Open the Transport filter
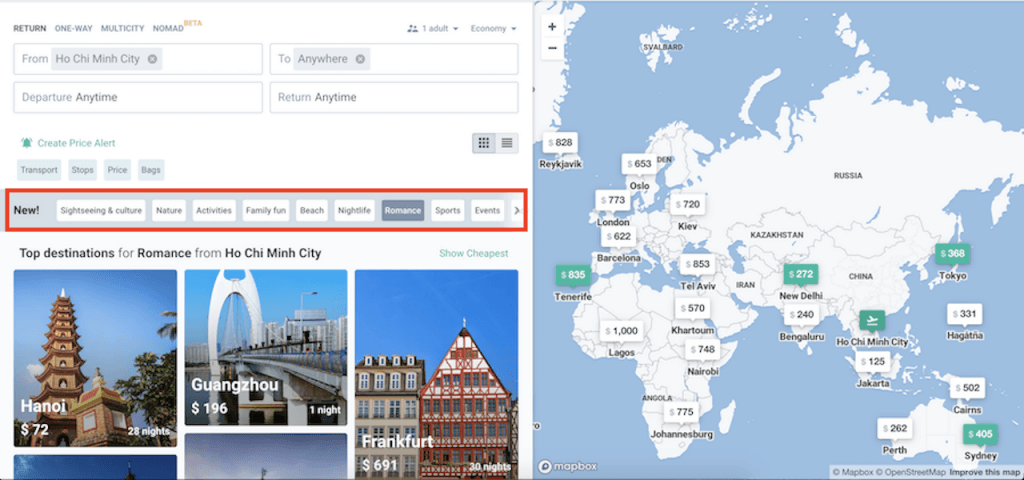1024x480 pixels. pos(39,170)
